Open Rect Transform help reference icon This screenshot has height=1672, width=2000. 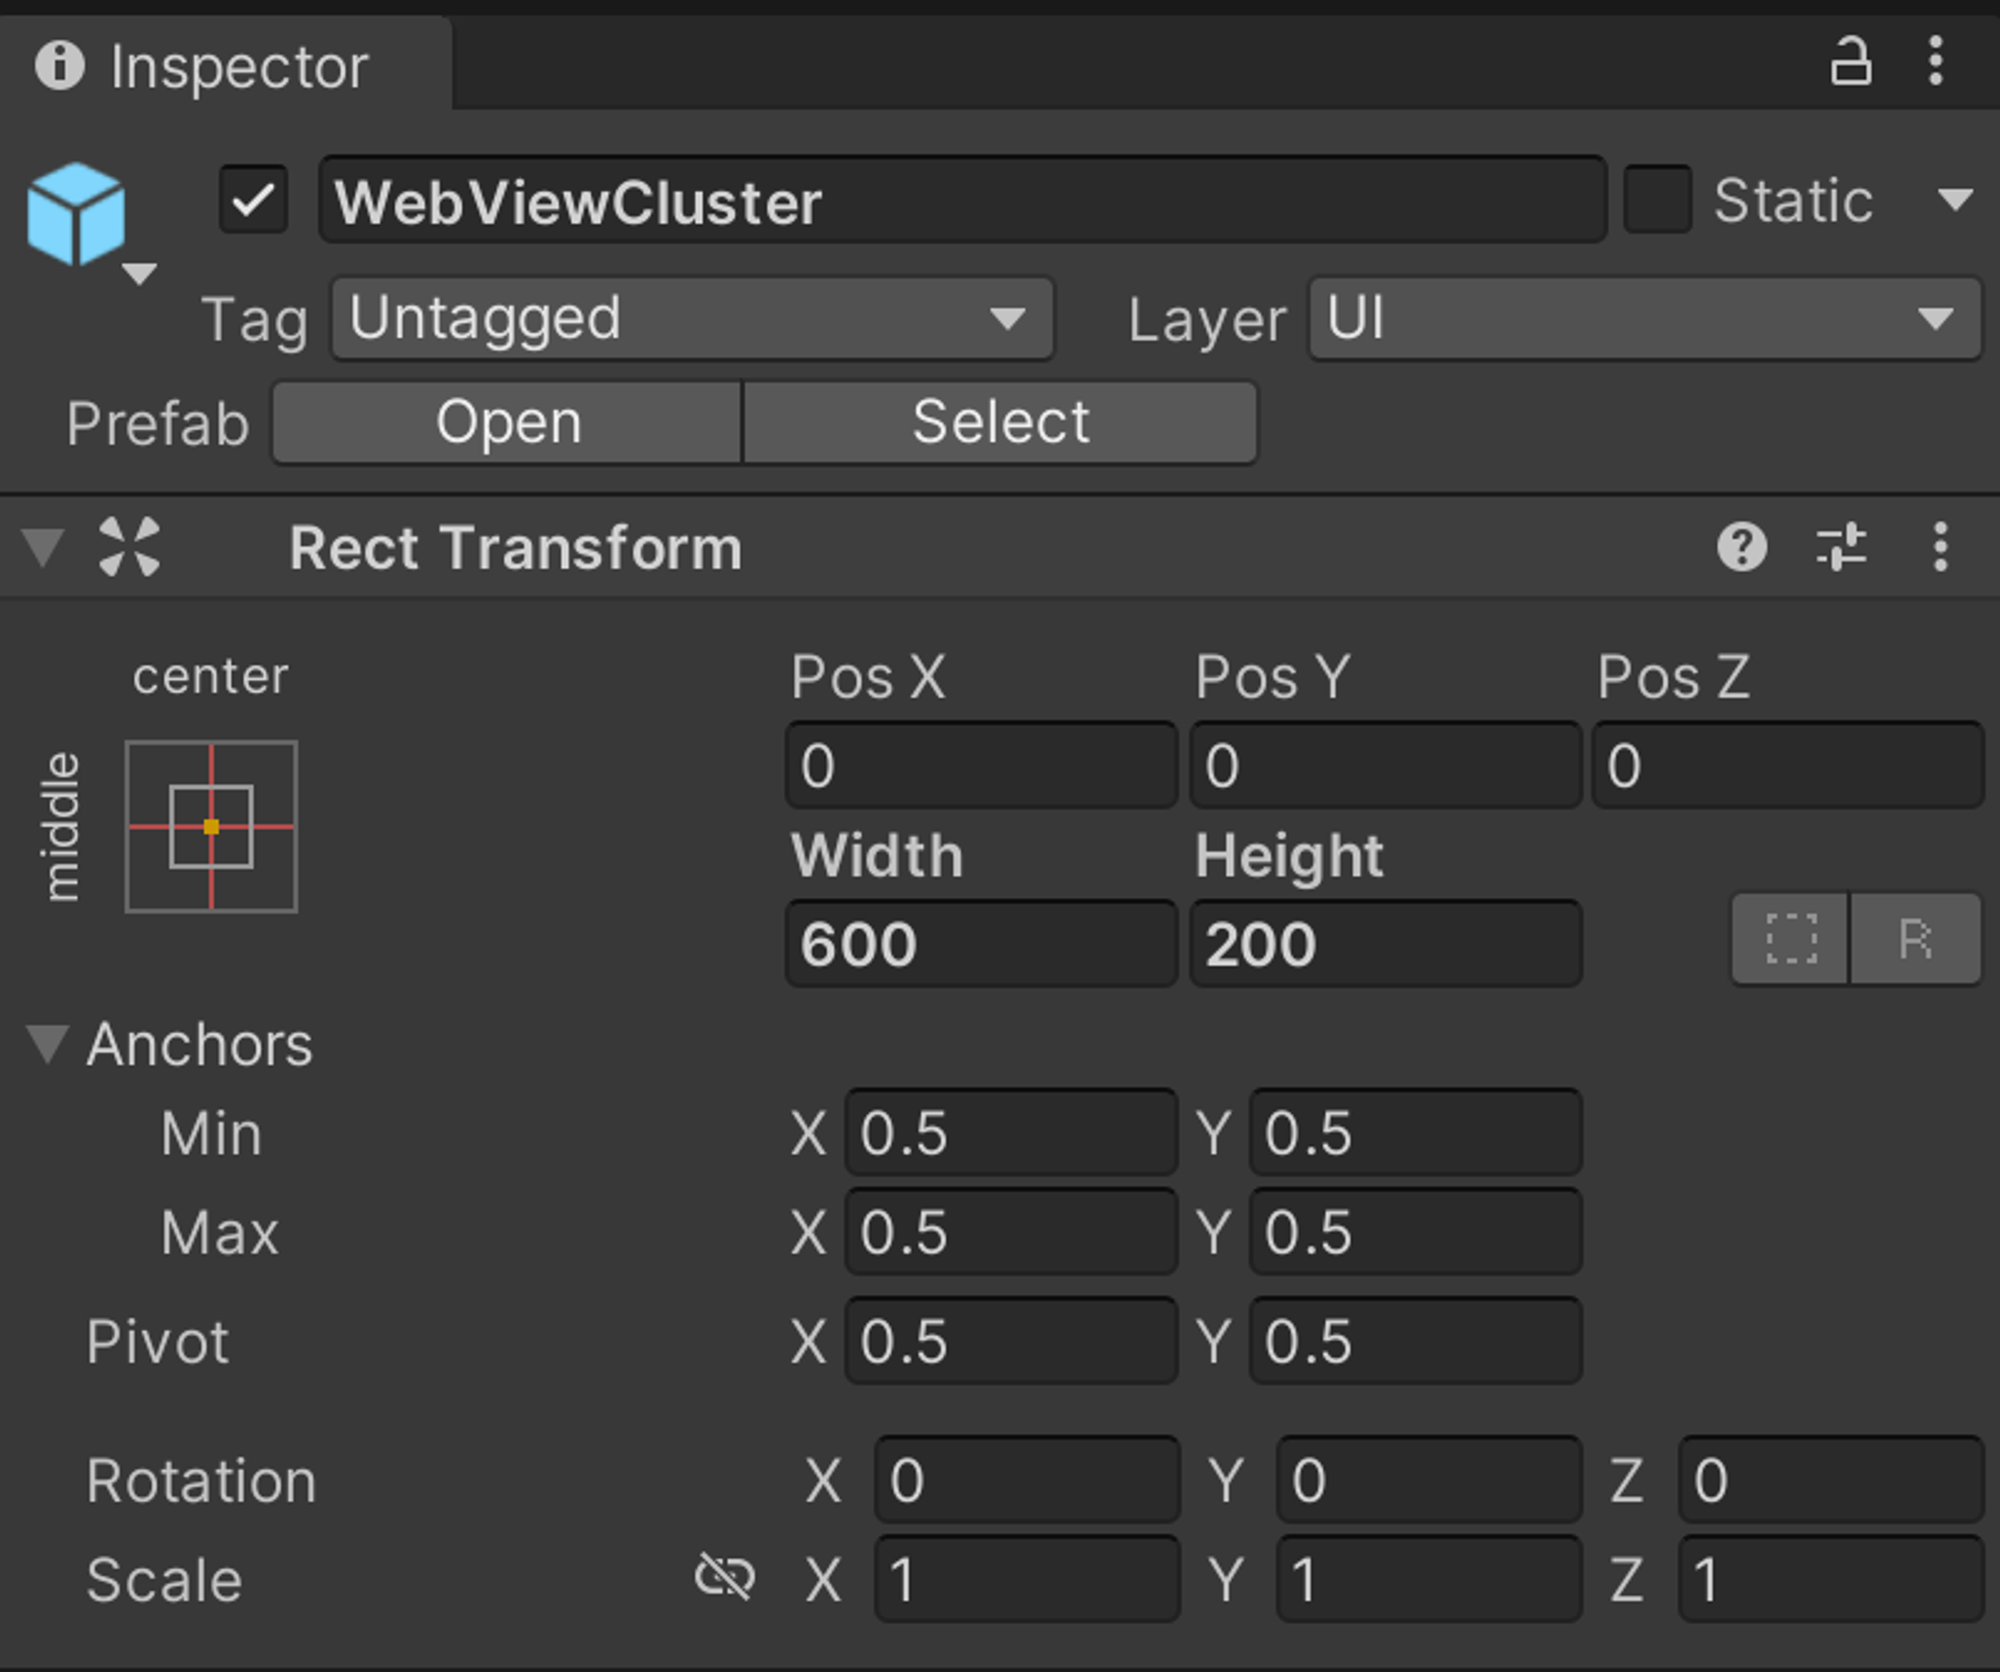(x=1742, y=547)
